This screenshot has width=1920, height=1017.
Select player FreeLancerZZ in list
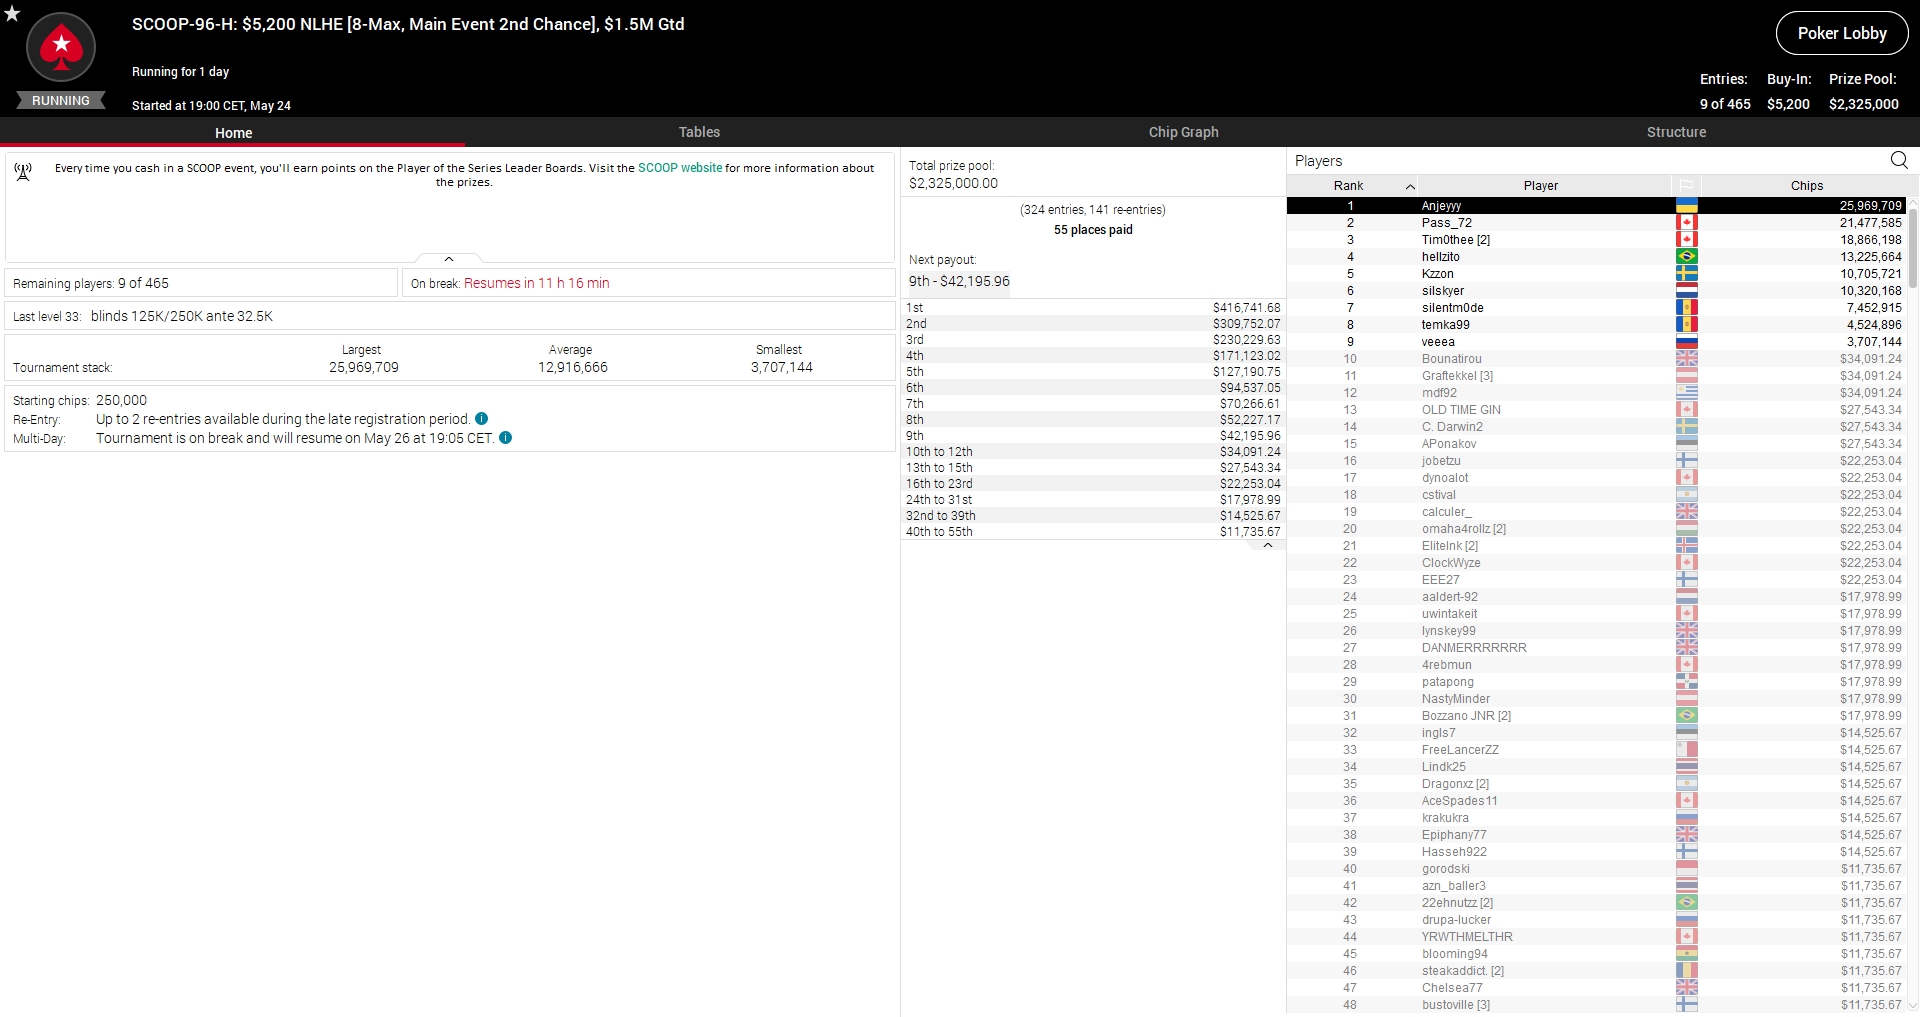pos(1596,750)
